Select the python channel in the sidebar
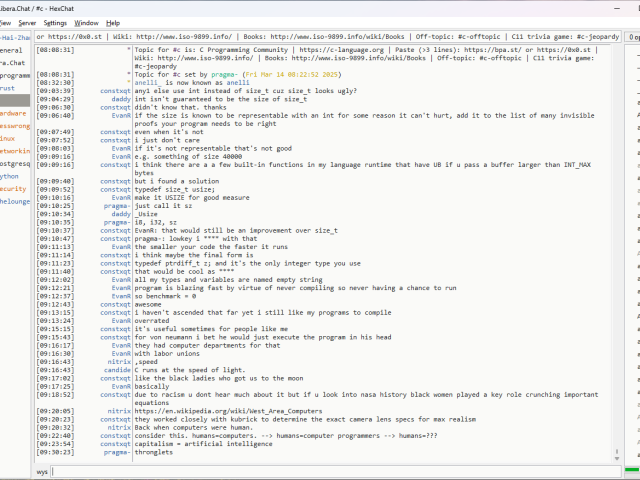Image resolution: width=640 pixels, height=480 pixels. click(x=10, y=175)
